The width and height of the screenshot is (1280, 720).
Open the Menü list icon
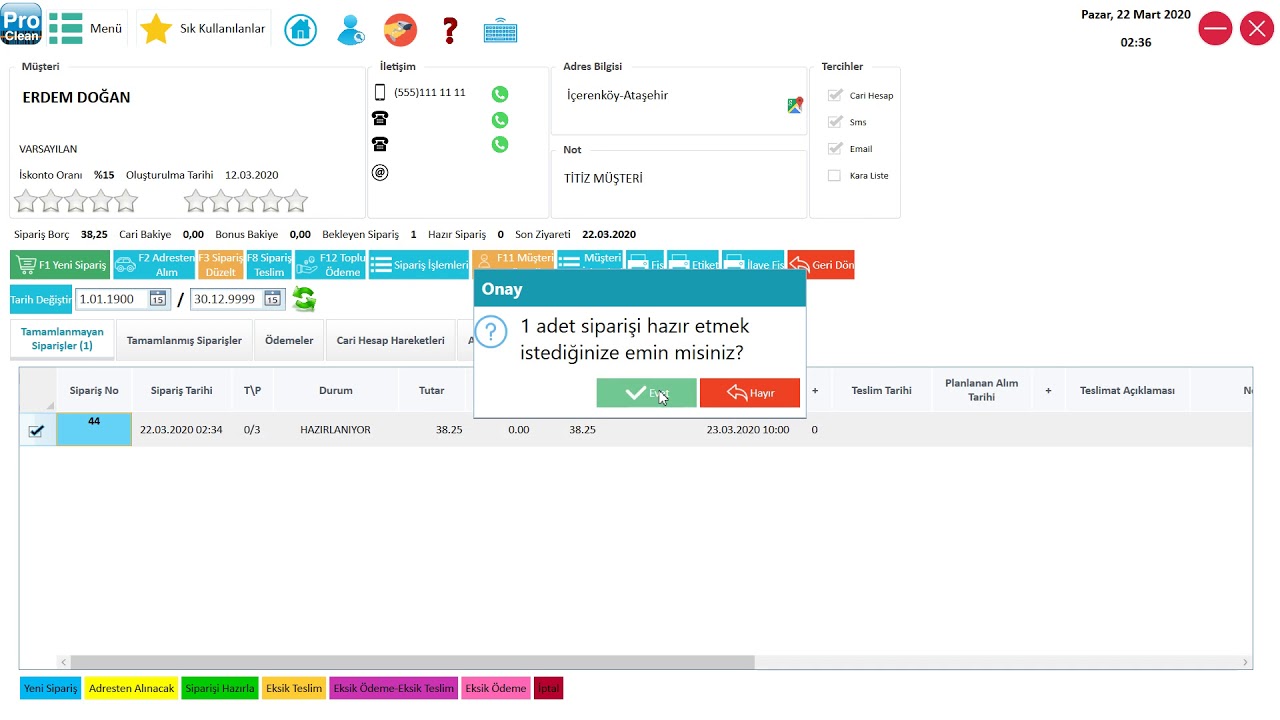(x=66, y=28)
